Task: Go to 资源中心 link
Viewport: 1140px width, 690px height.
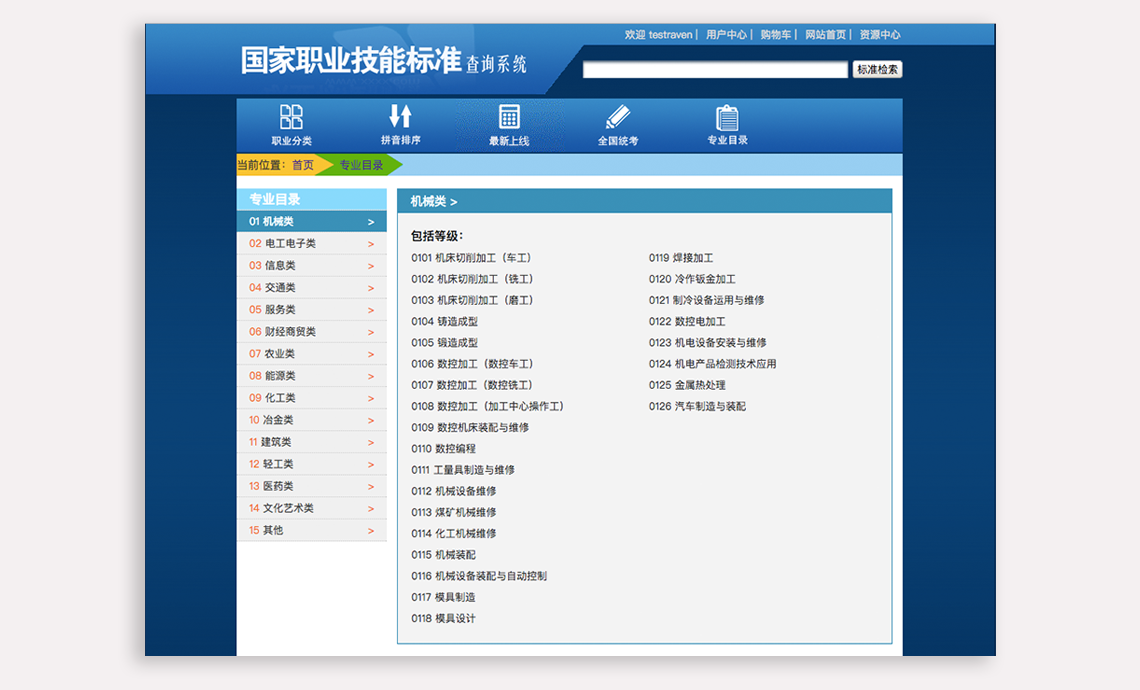Action: [879, 35]
